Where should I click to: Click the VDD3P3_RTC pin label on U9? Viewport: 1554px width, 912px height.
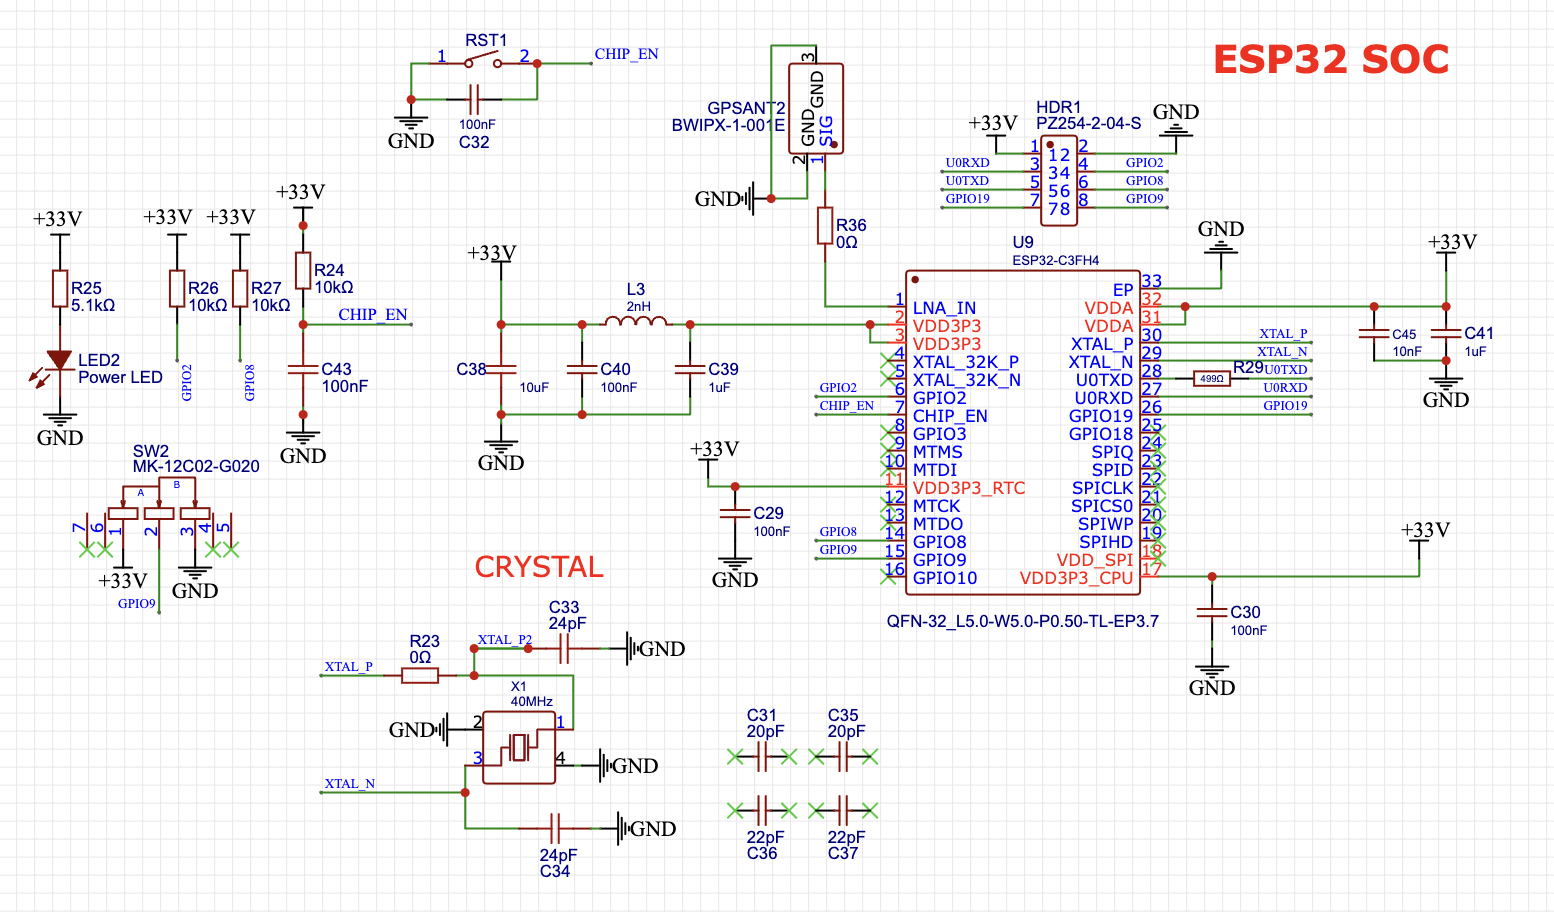coord(969,488)
